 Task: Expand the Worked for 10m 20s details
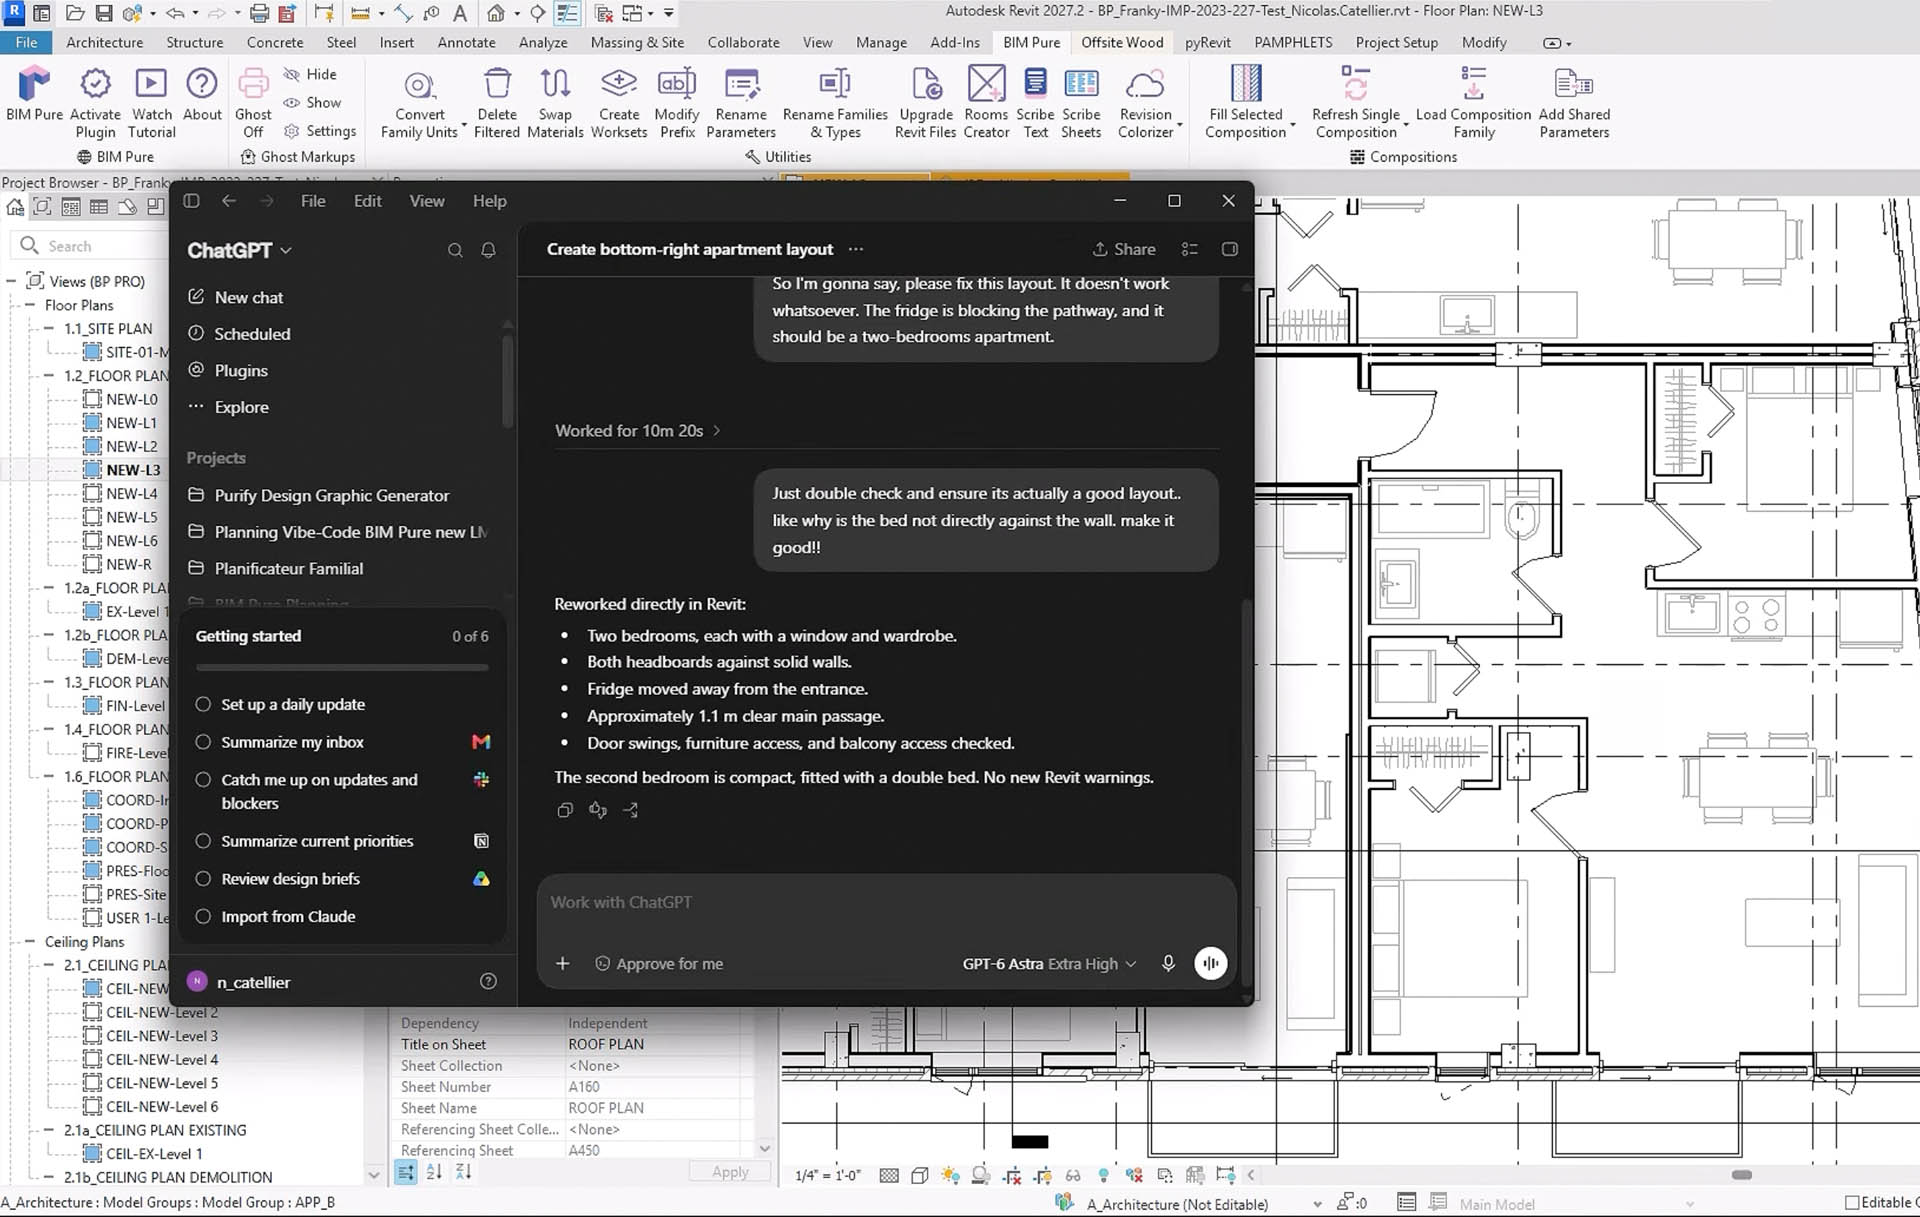click(638, 431)
